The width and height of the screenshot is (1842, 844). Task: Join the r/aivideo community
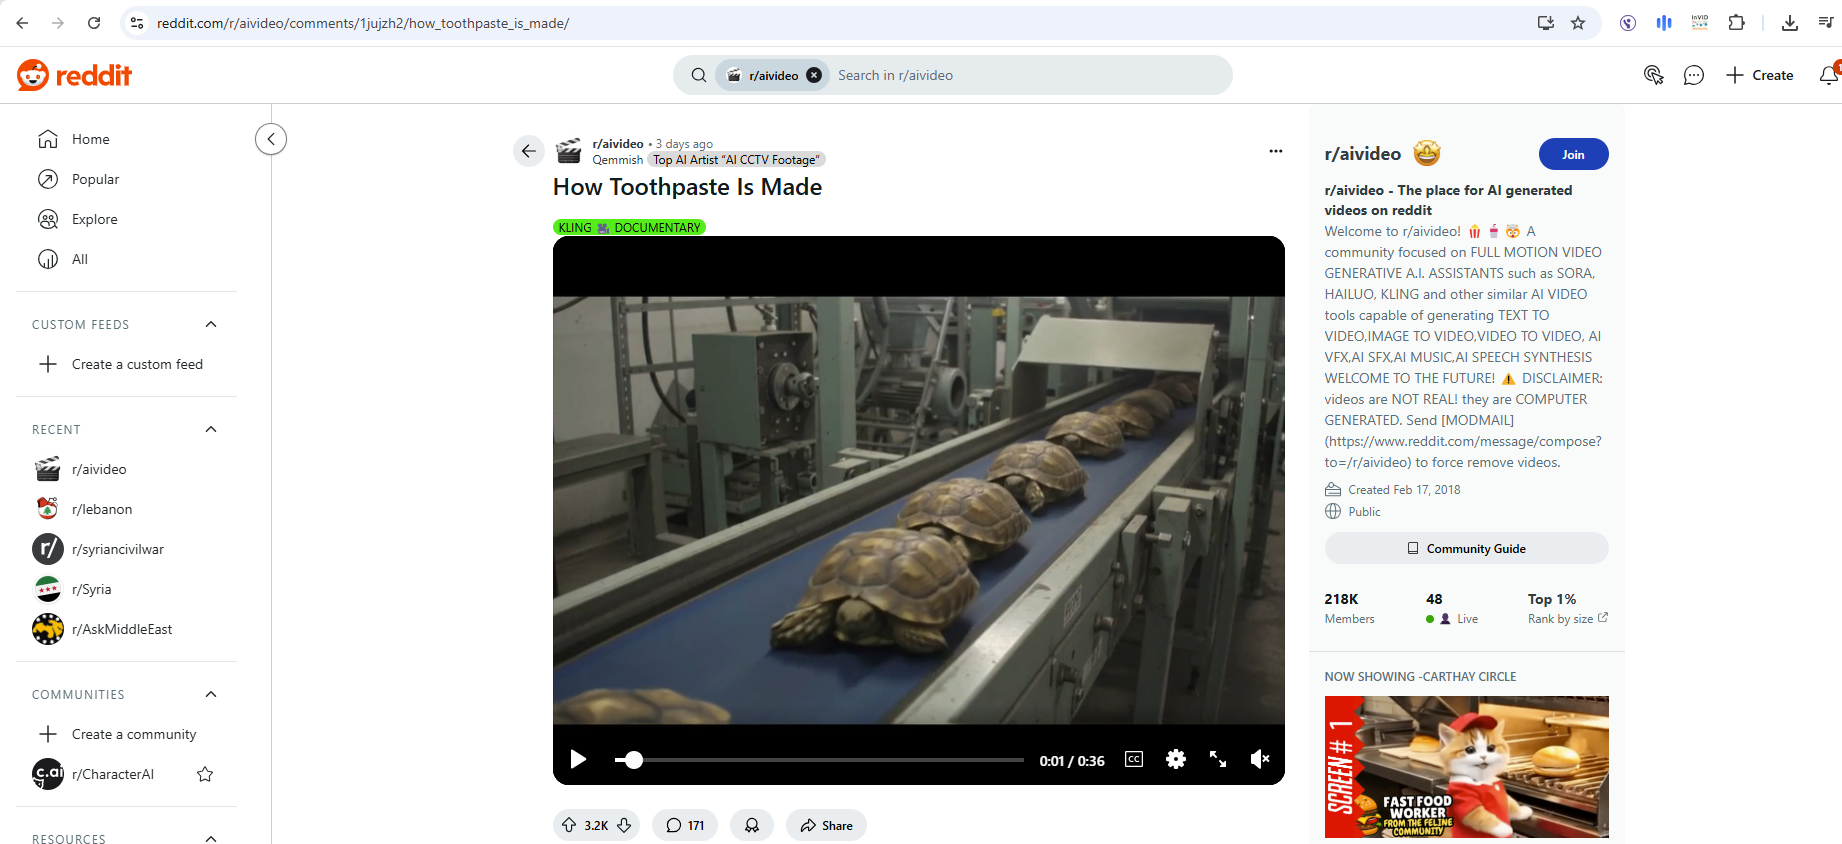coord(1573,154)
